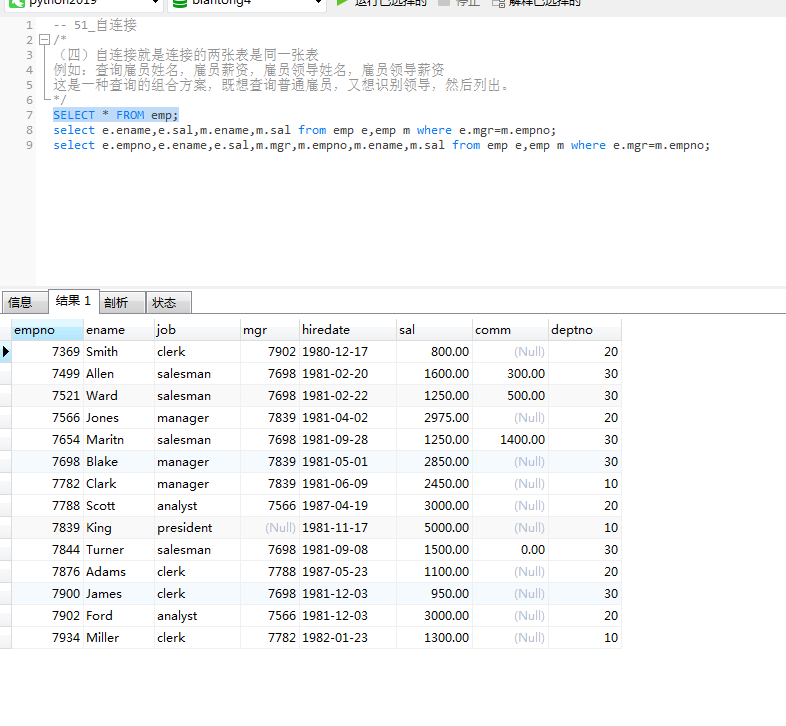Select Miller's mgr 7782 cell
The width and height of the screenshot is (786, 726).
270,638
